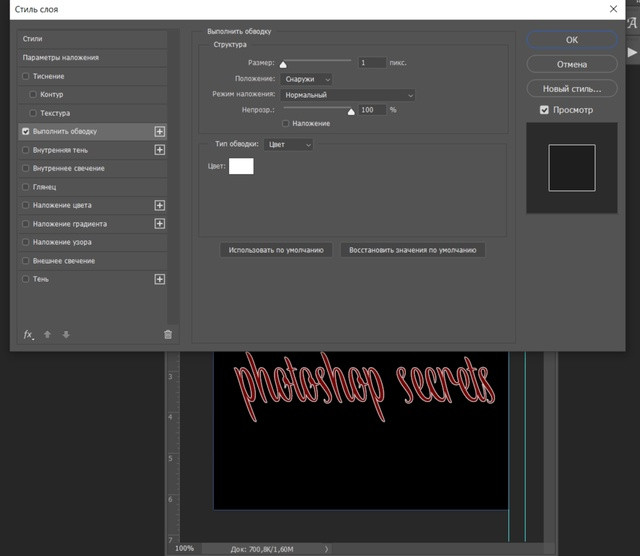Open the Положение dropdown showing Снаружи
The height and width of the screenshot is (556, 640).
point(306,79)
